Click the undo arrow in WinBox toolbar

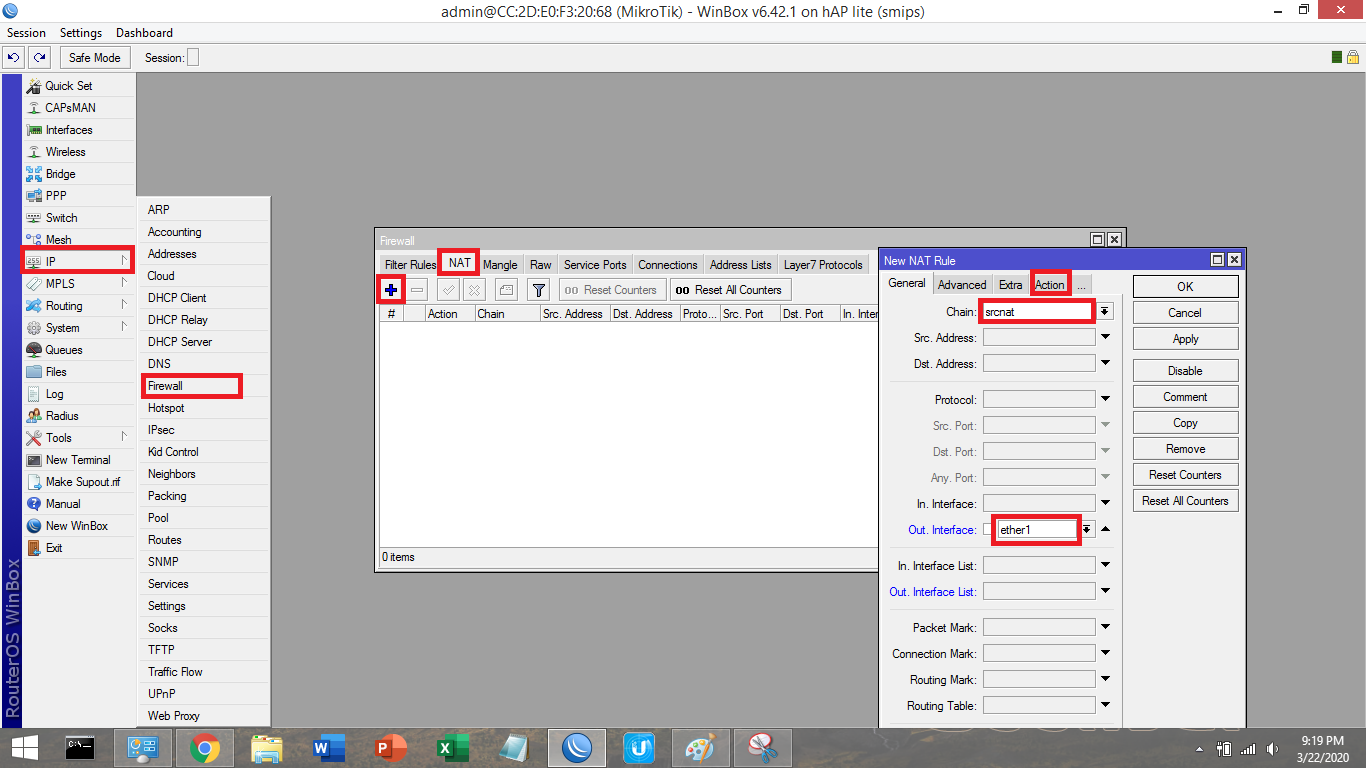(14, 58)
